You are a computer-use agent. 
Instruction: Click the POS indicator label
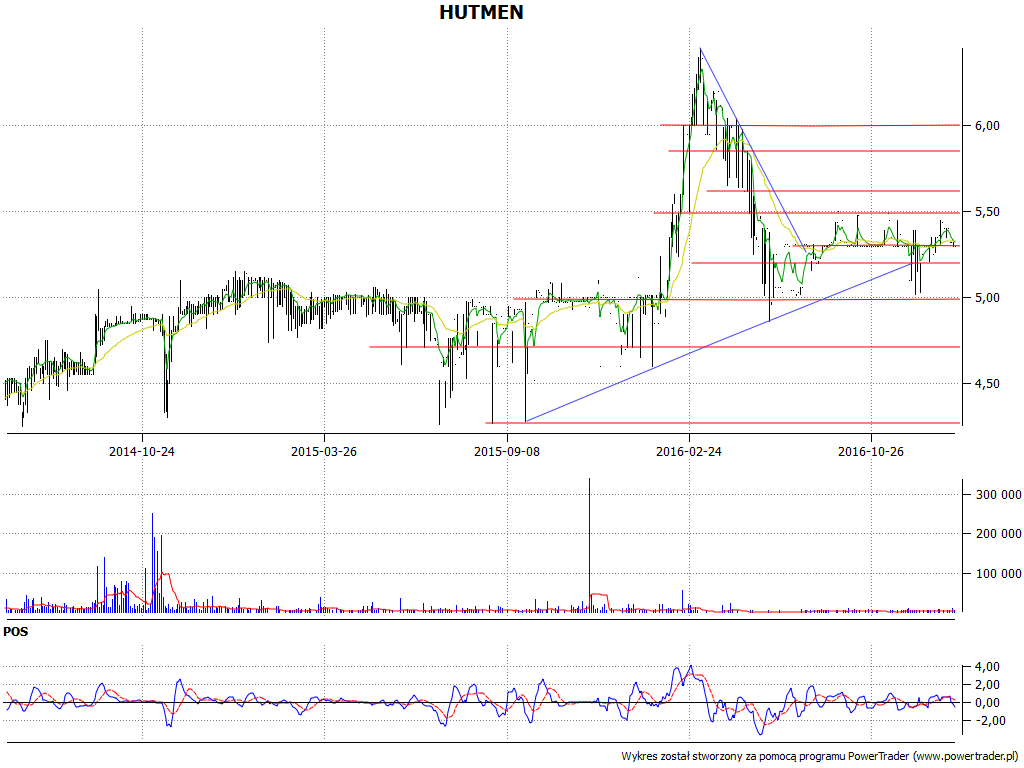16,632
